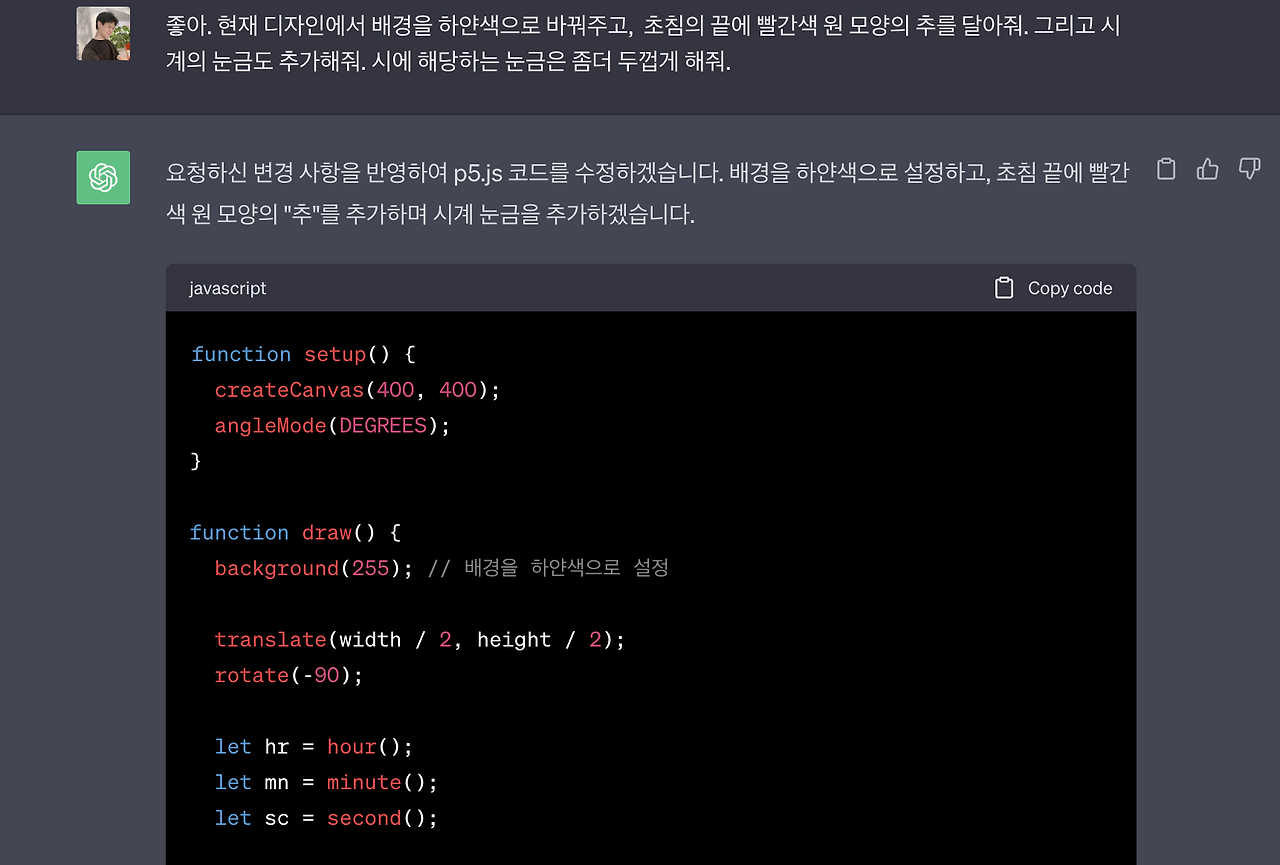
Task: Click the clipboard icon beside Copy code
Action: click(x=1003, y=287)
